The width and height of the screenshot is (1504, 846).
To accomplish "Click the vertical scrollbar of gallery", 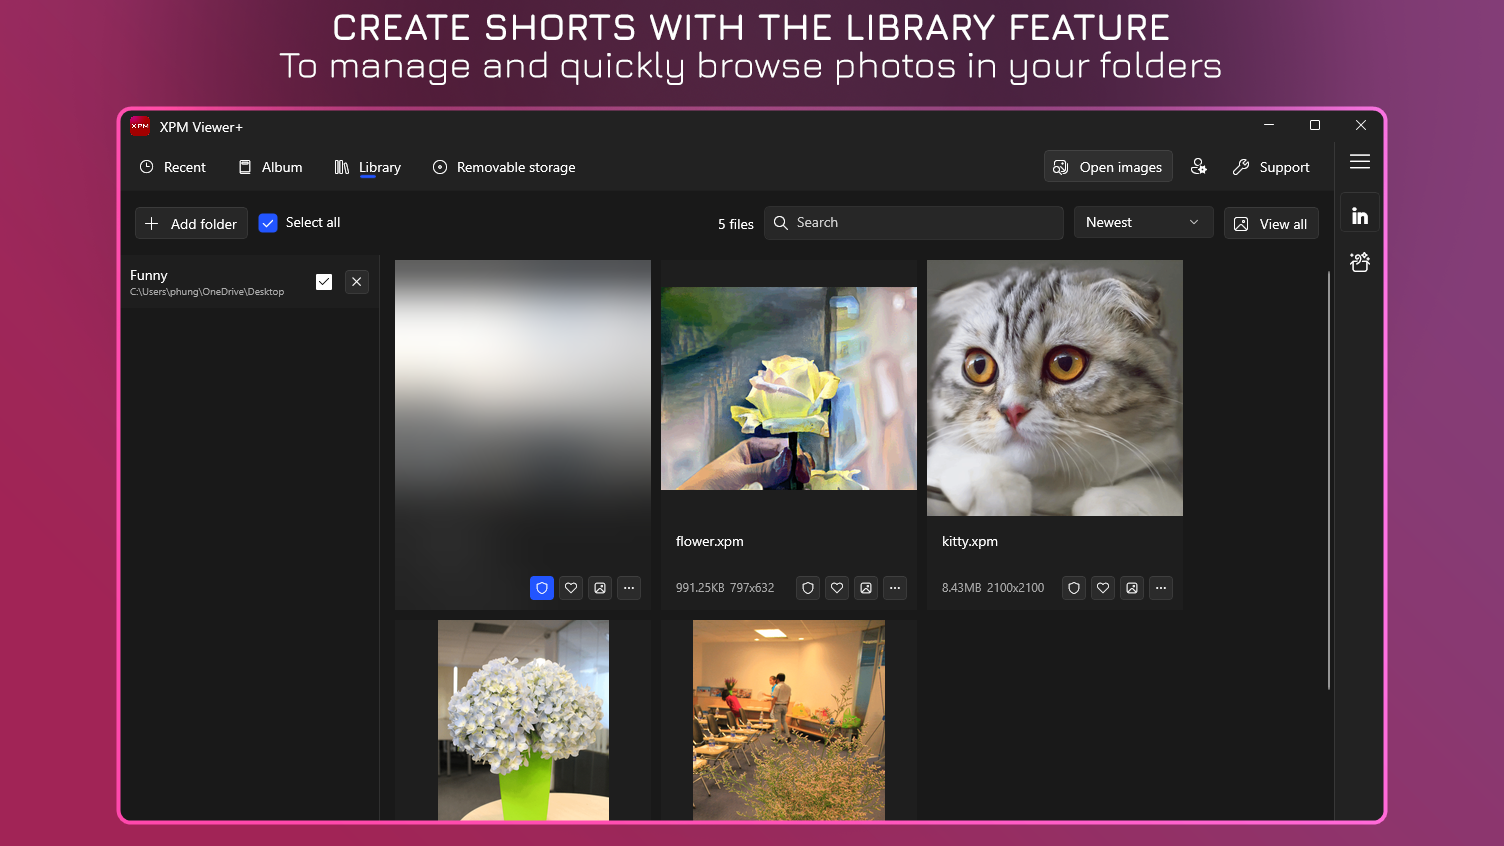I will pyautogui.click(x=1329, y=480).
